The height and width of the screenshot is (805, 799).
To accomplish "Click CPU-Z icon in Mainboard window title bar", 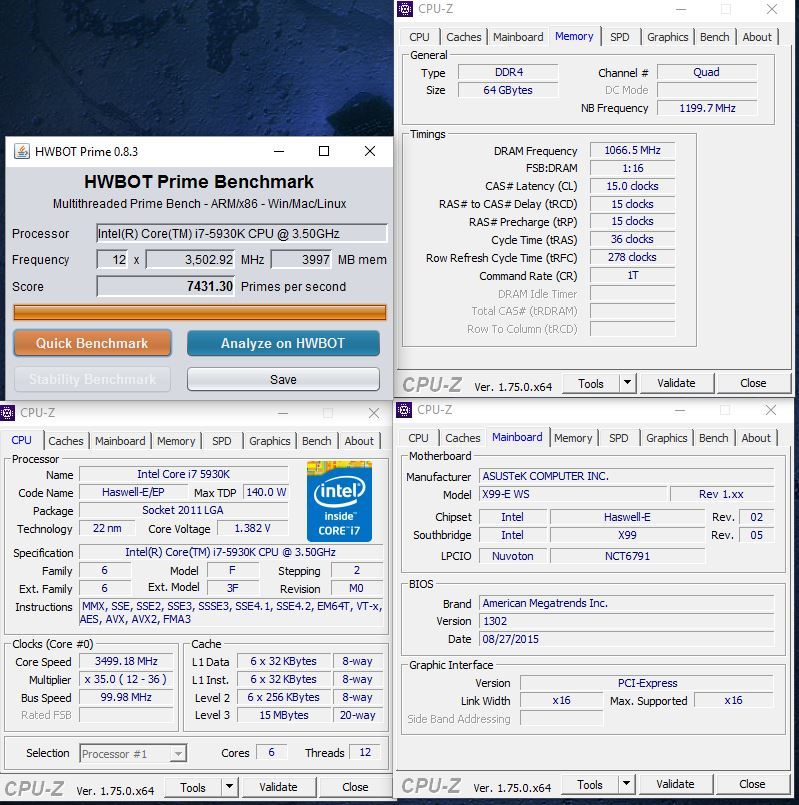I will click(x=404, y=410).
